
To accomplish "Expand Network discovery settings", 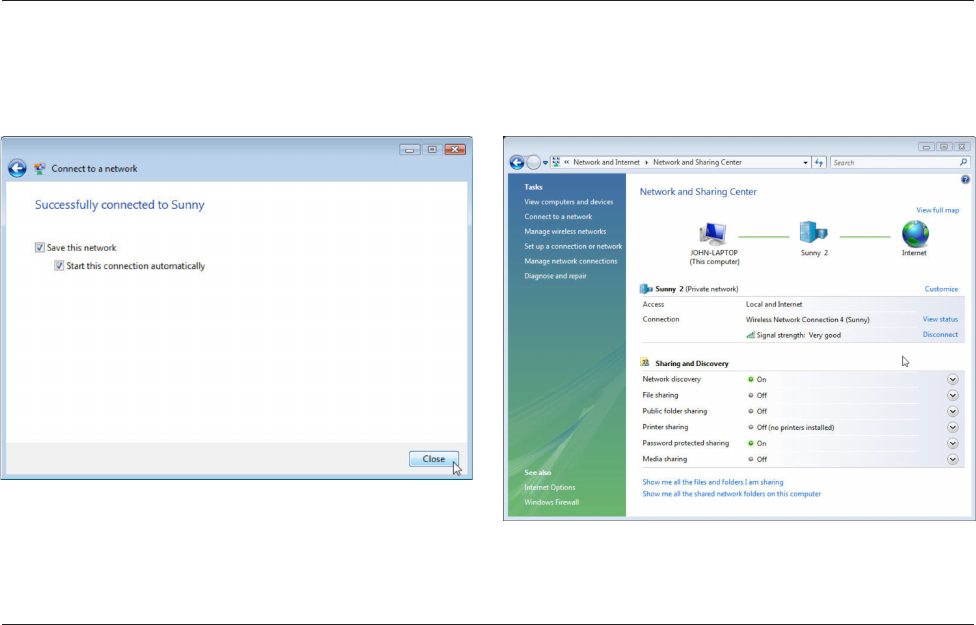I will click(952, 379).
